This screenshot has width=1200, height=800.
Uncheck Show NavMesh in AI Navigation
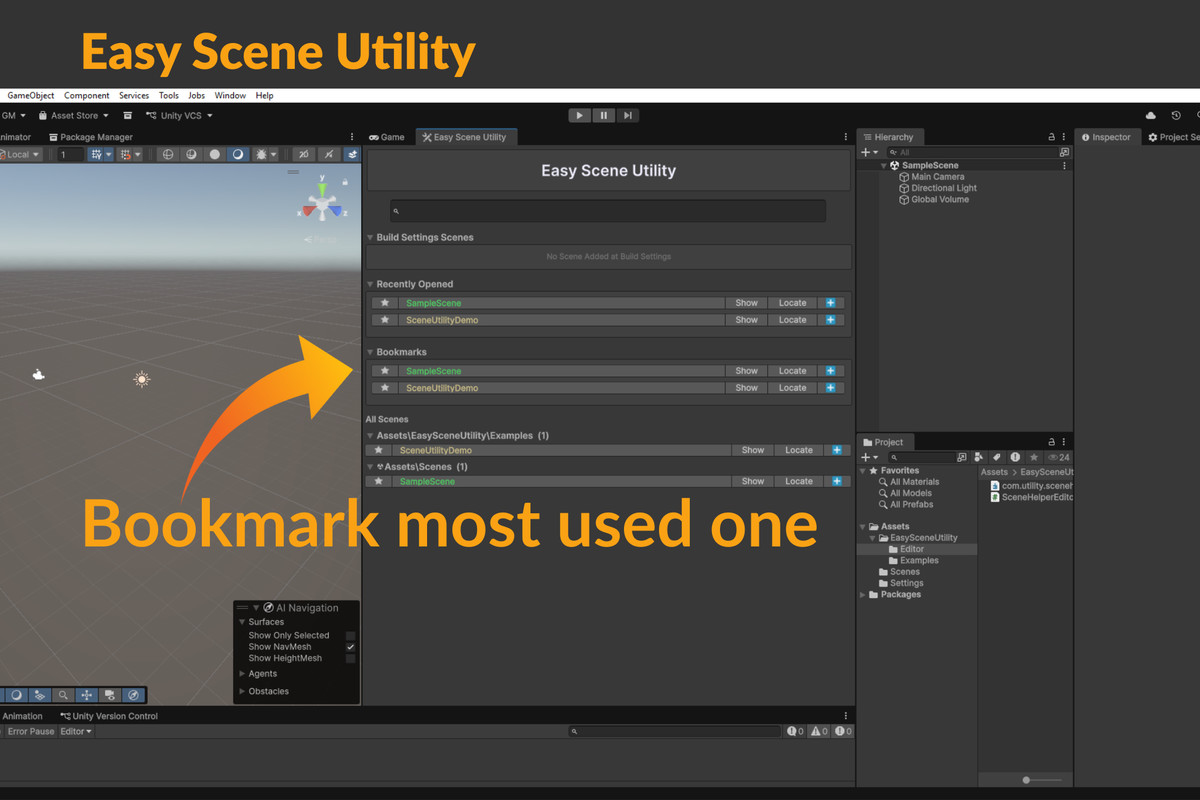coord(349,646)
